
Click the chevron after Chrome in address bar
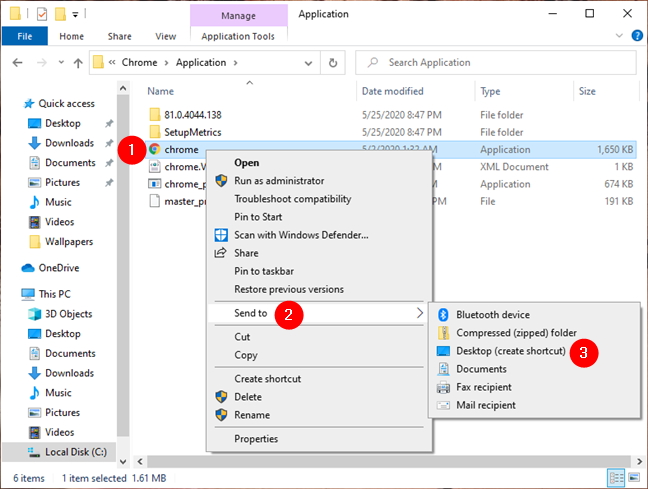point(166,63)
